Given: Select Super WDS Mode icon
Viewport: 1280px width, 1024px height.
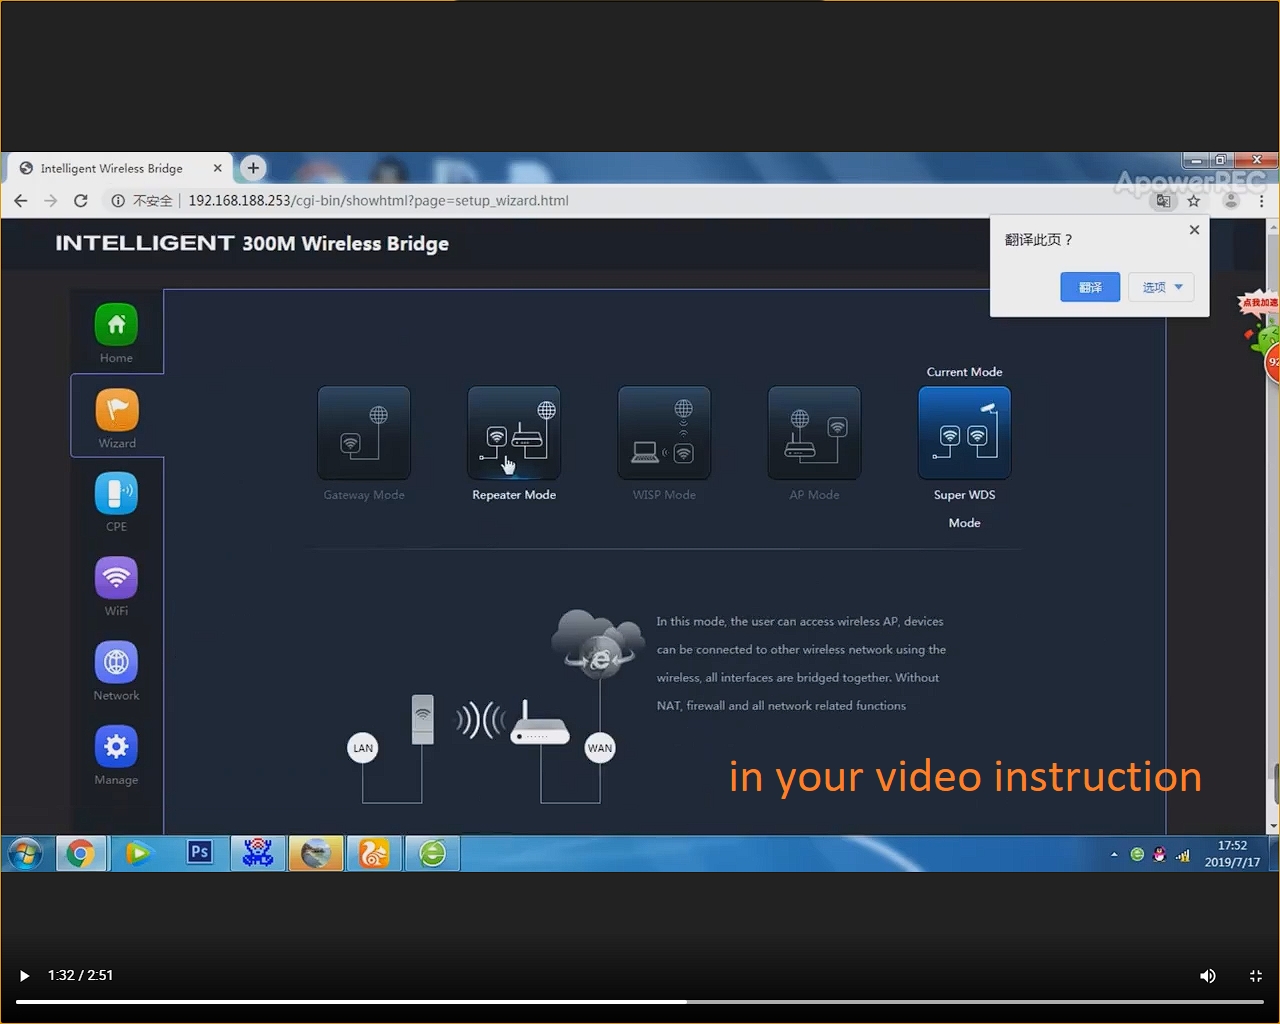Looking at the screenshot, I should (964, 433).
